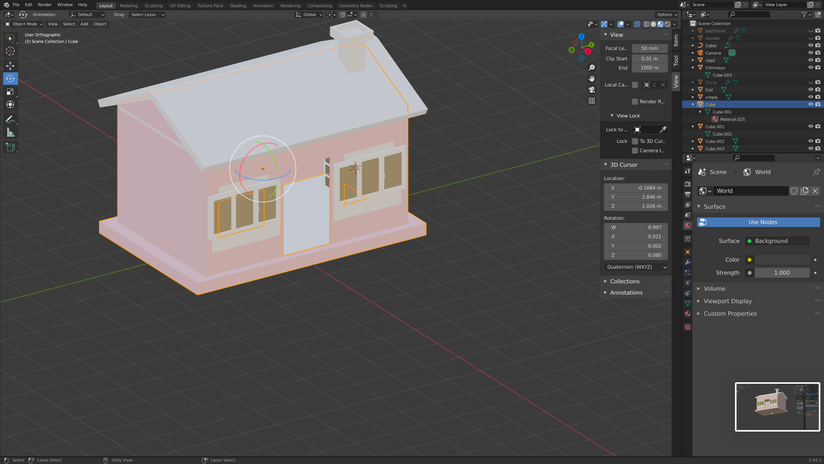Pick the Annotate pencil tool
Viewport: 824px width, 464px height.
pyautogui.click(x=10, y=120)
